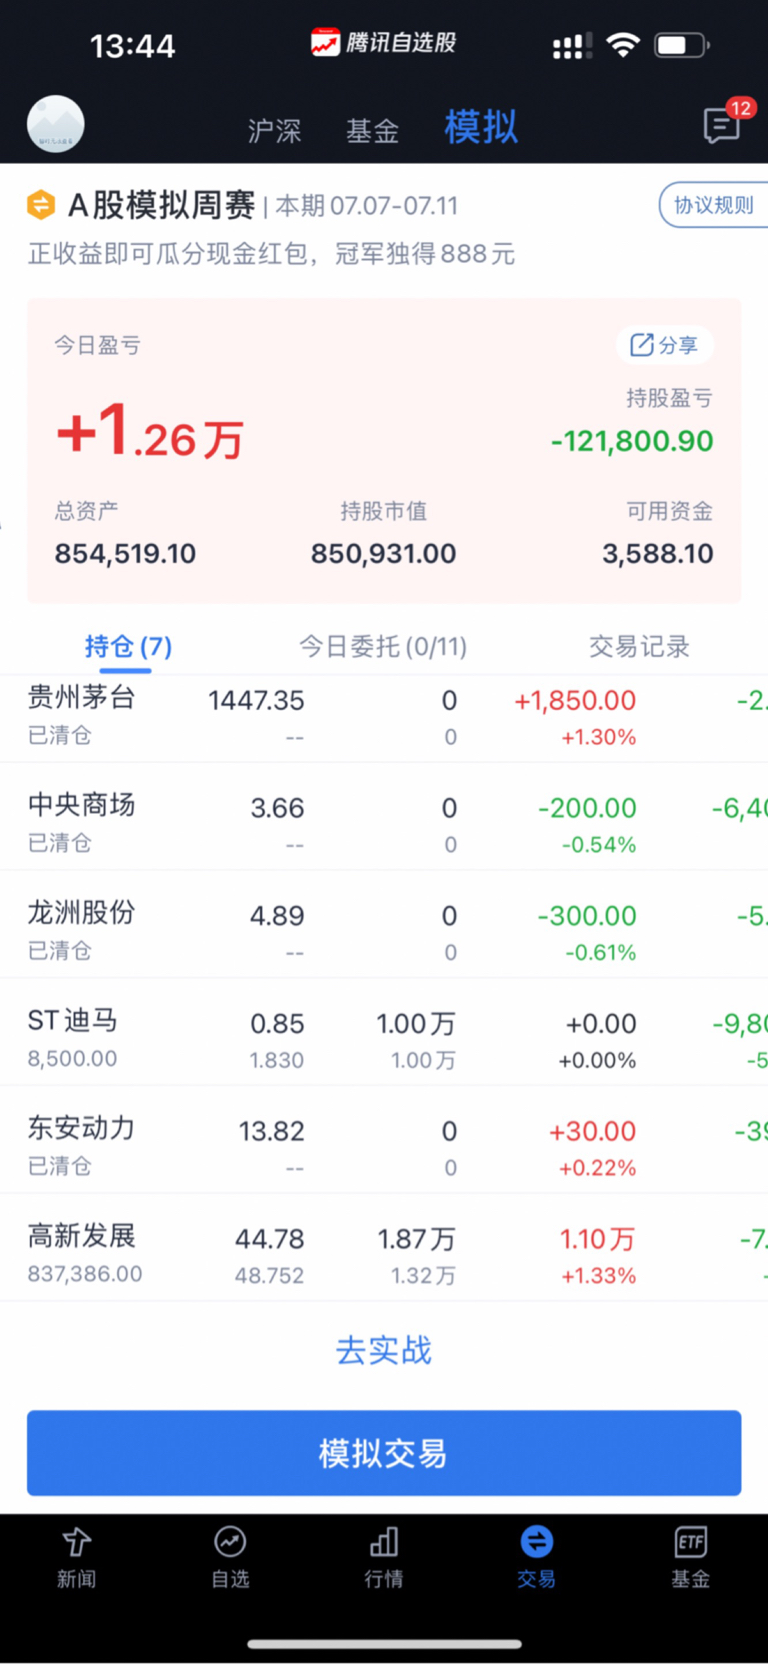The image size is (768, 1664).
Task: Select the 交易记录 tab
Action: (x=639, y=647)
